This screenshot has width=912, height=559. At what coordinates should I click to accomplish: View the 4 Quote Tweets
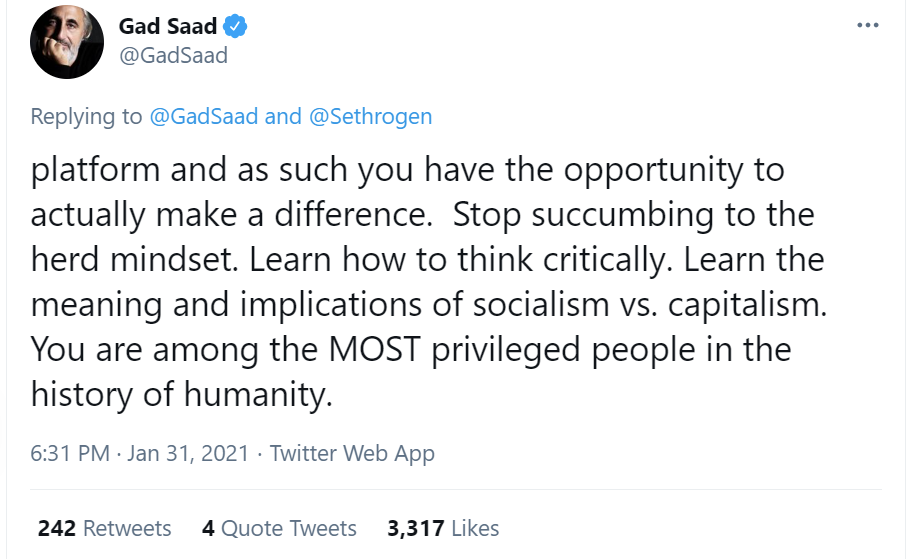279,528
